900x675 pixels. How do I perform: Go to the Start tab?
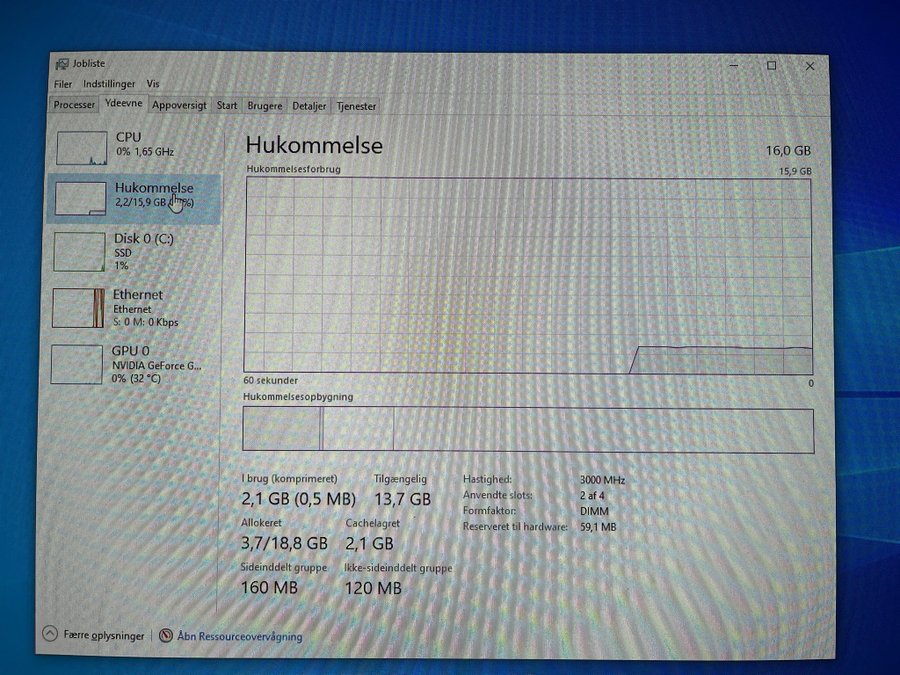[227, 105]
